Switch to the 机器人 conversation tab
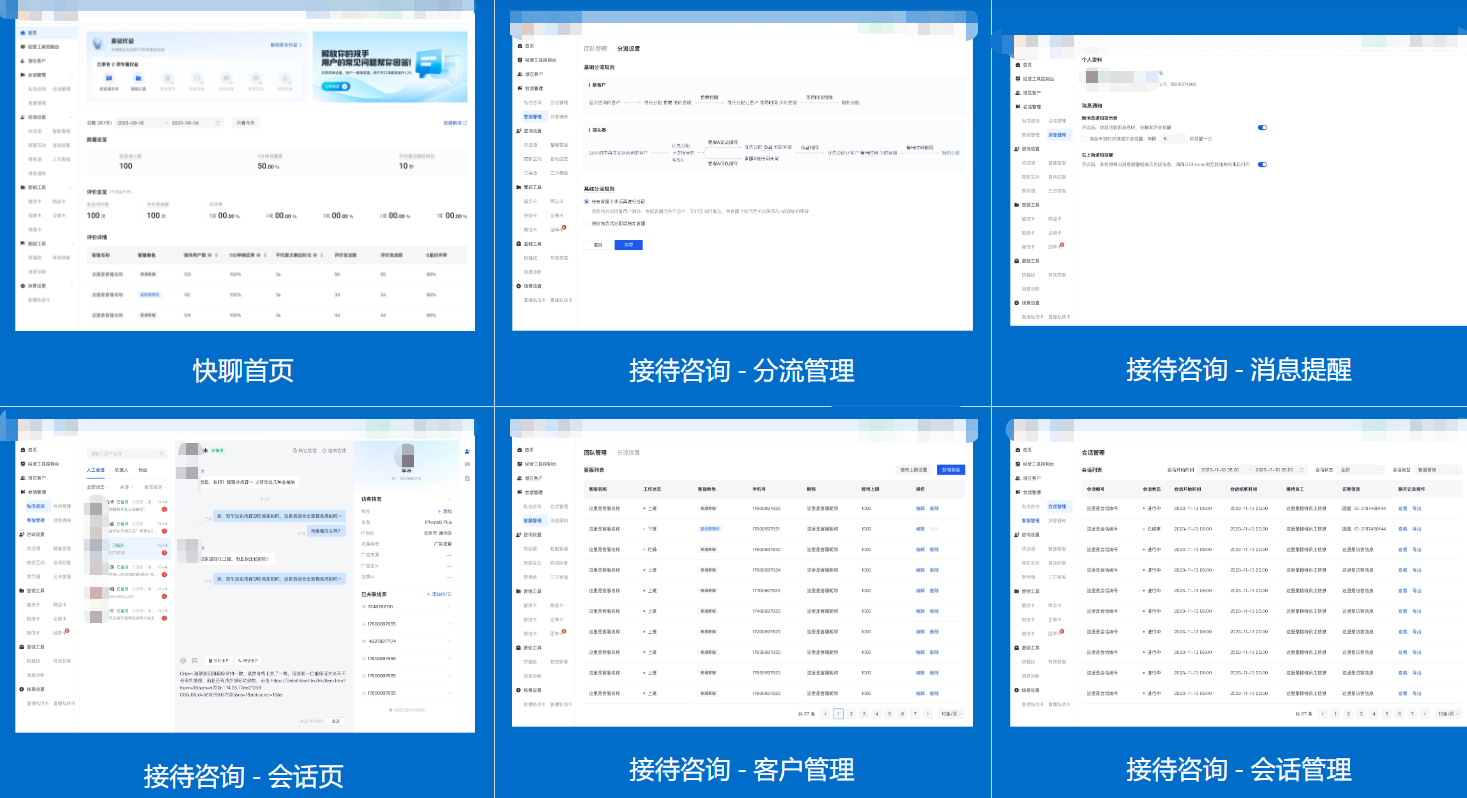The width and height of the screenshot is (1467, 798). click(122, 470)
